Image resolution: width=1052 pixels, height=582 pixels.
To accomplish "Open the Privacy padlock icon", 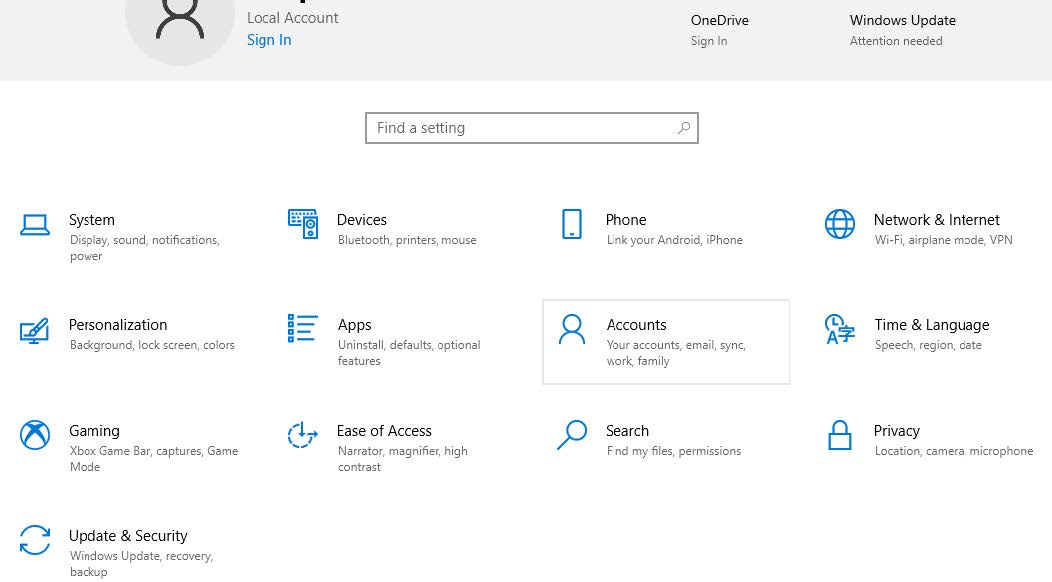I will coord(840,435).
